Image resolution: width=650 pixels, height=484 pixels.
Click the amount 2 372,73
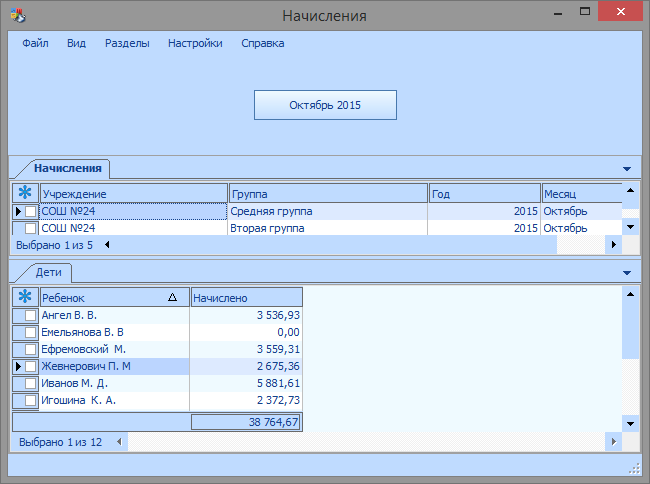pyautogui.click(x=278, y=400)
